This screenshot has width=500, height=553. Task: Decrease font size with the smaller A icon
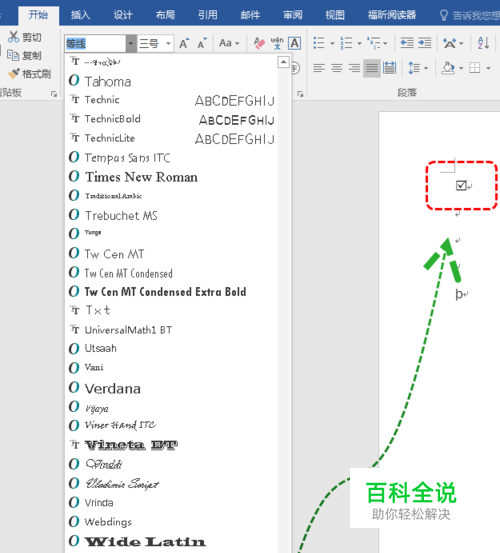pyautogui.click(x=202, y=43)
